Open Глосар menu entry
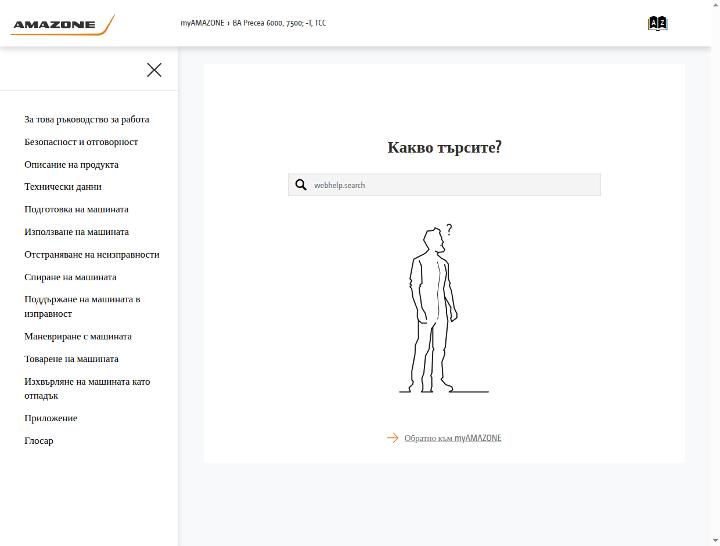This screenshot has height=546, width=720. (39, 440)
